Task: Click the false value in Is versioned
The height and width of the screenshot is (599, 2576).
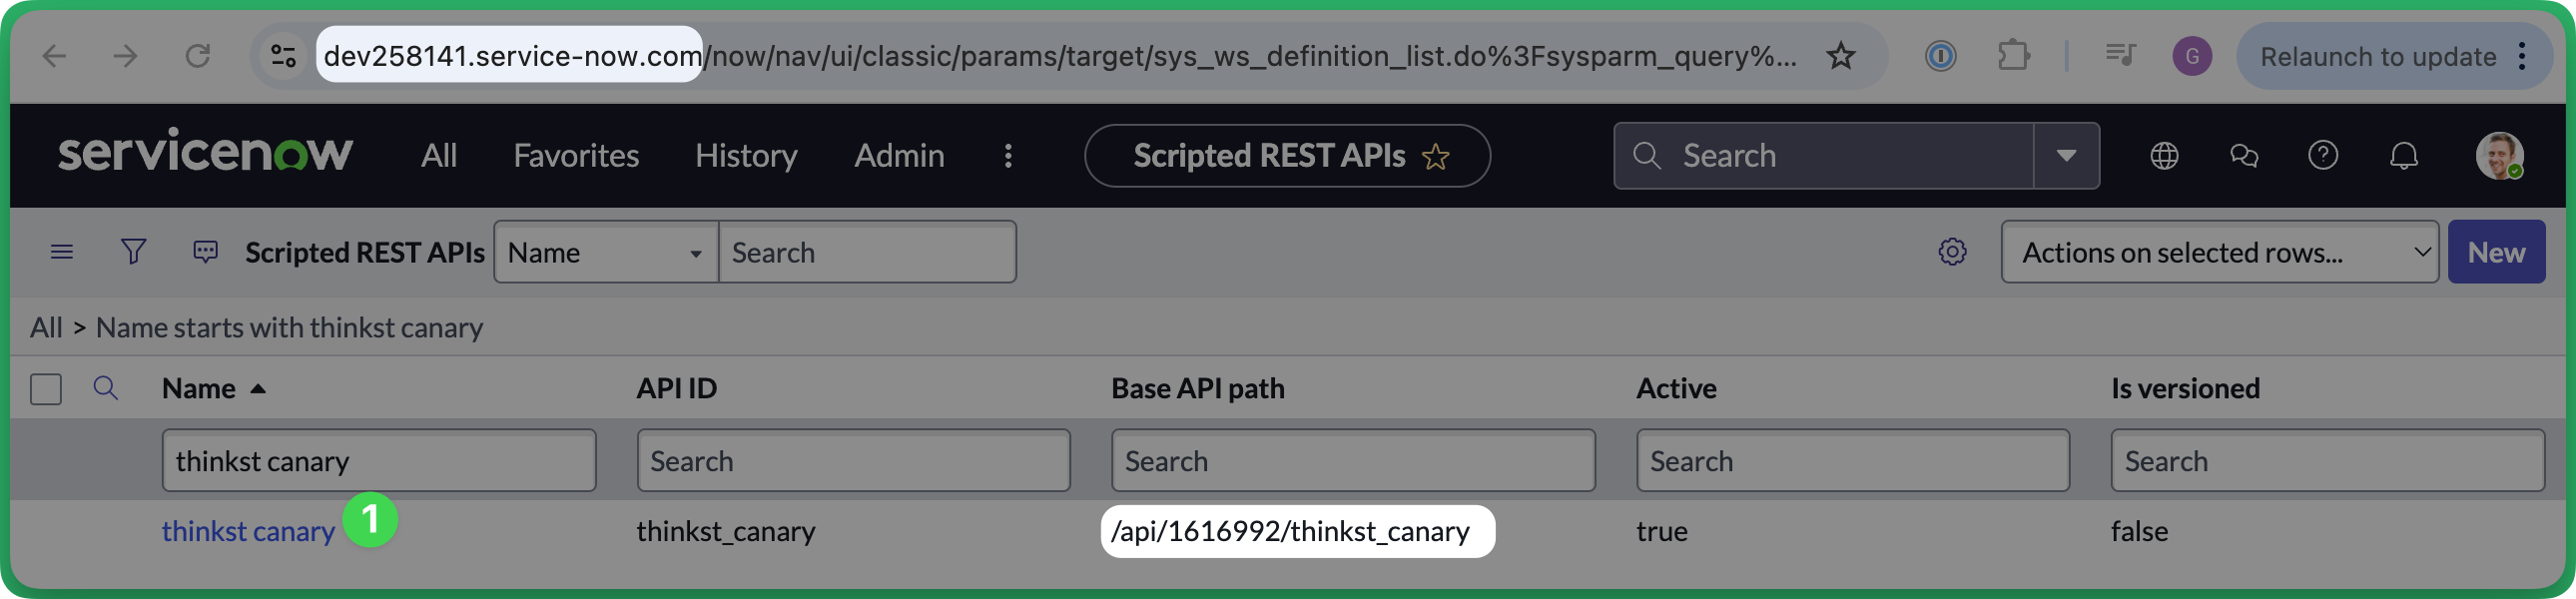Action: click(2139, 531)
